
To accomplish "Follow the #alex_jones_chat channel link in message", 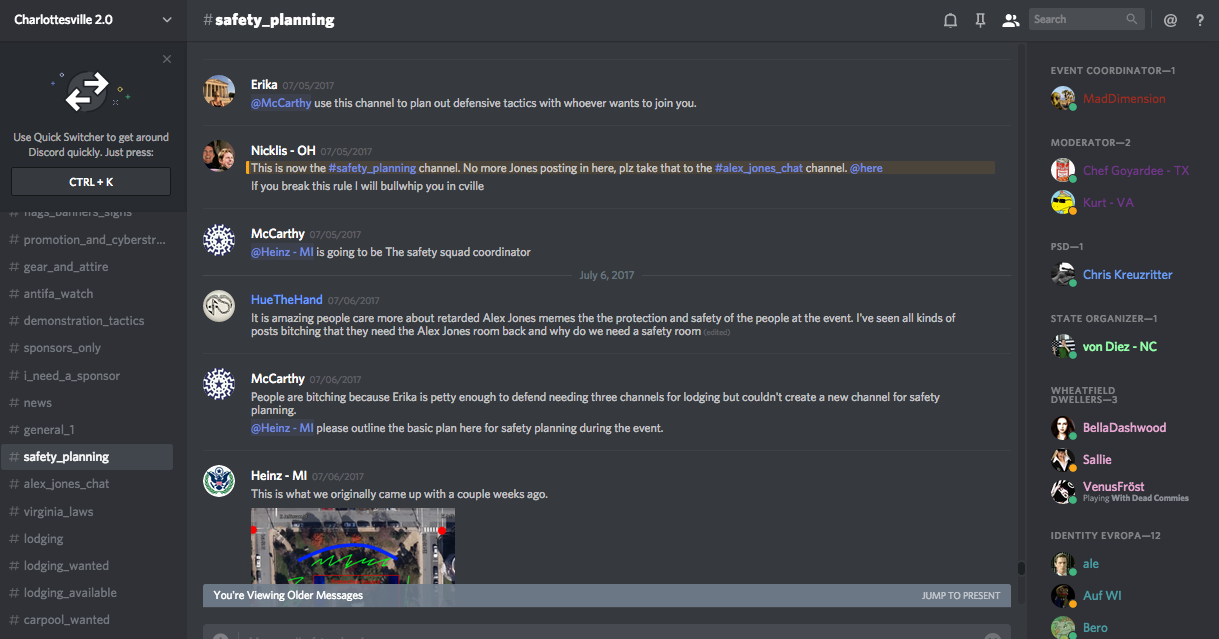I will (x=759, y=168).
